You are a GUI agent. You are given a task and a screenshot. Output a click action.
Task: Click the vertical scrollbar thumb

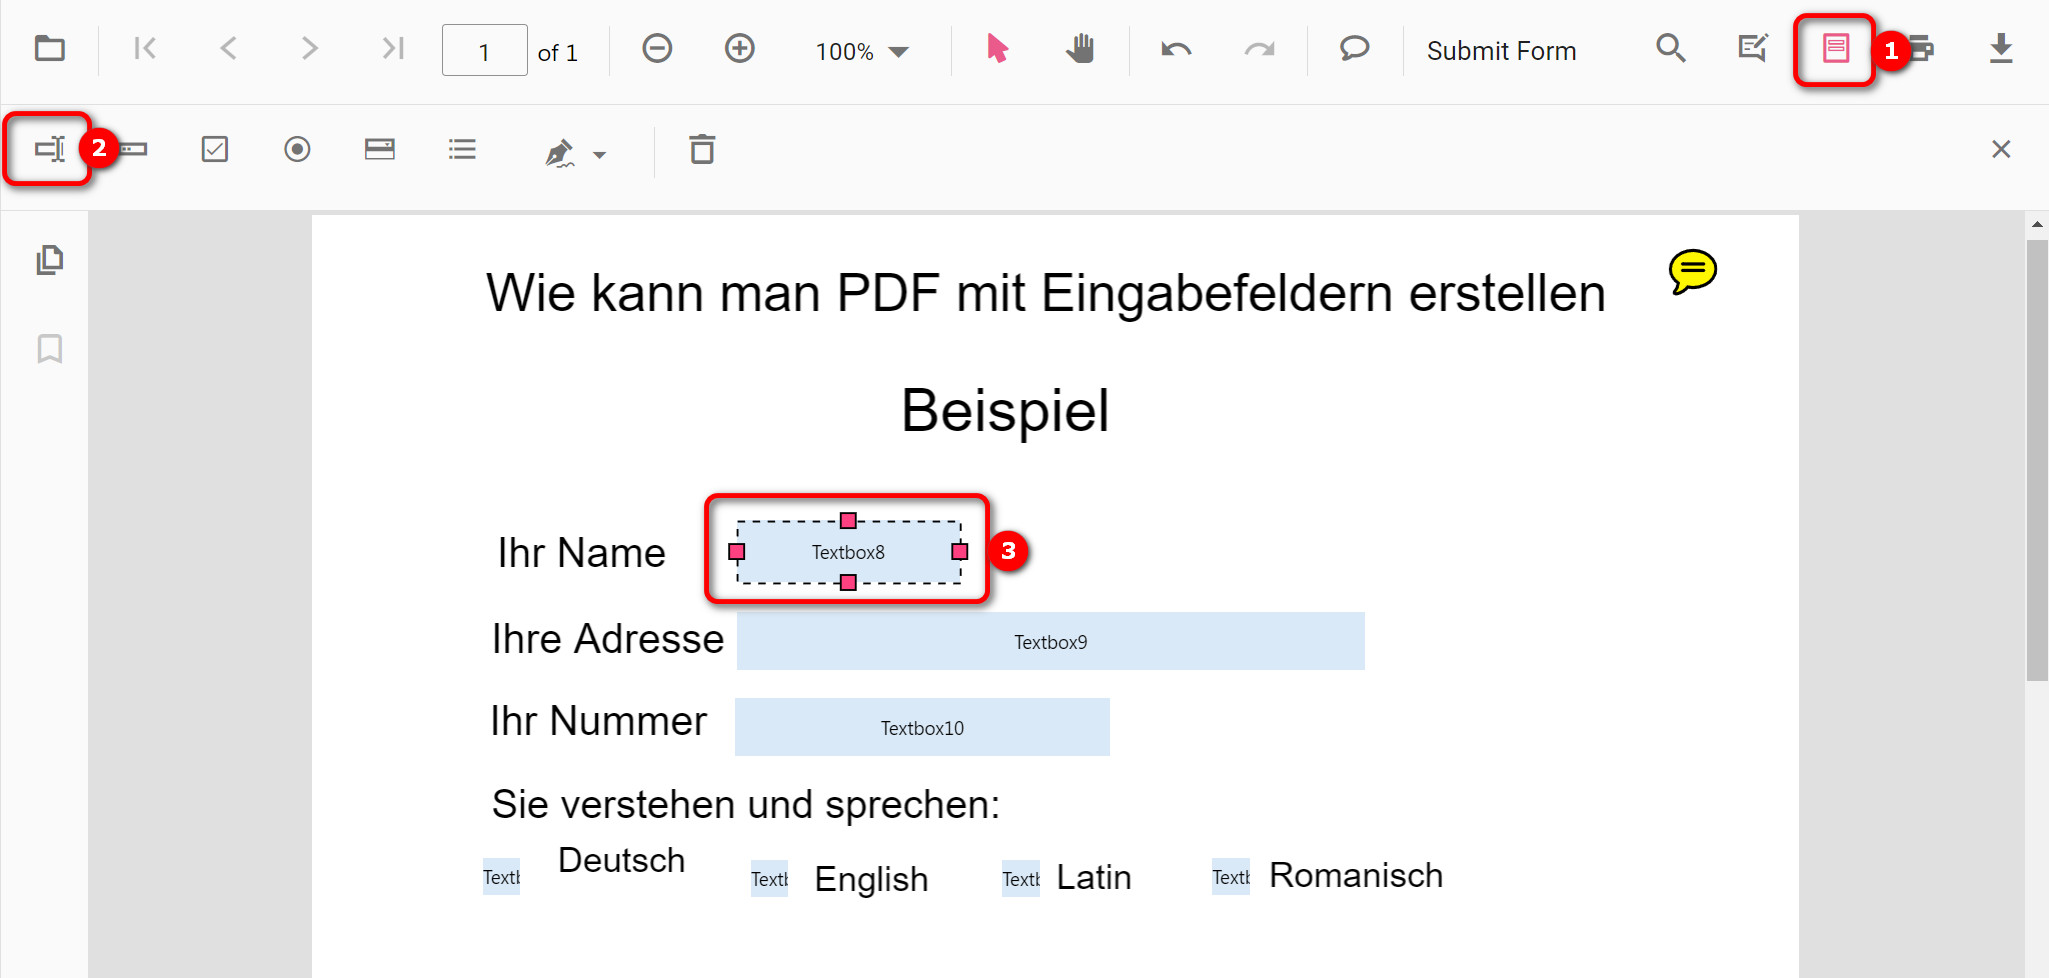2037,460
